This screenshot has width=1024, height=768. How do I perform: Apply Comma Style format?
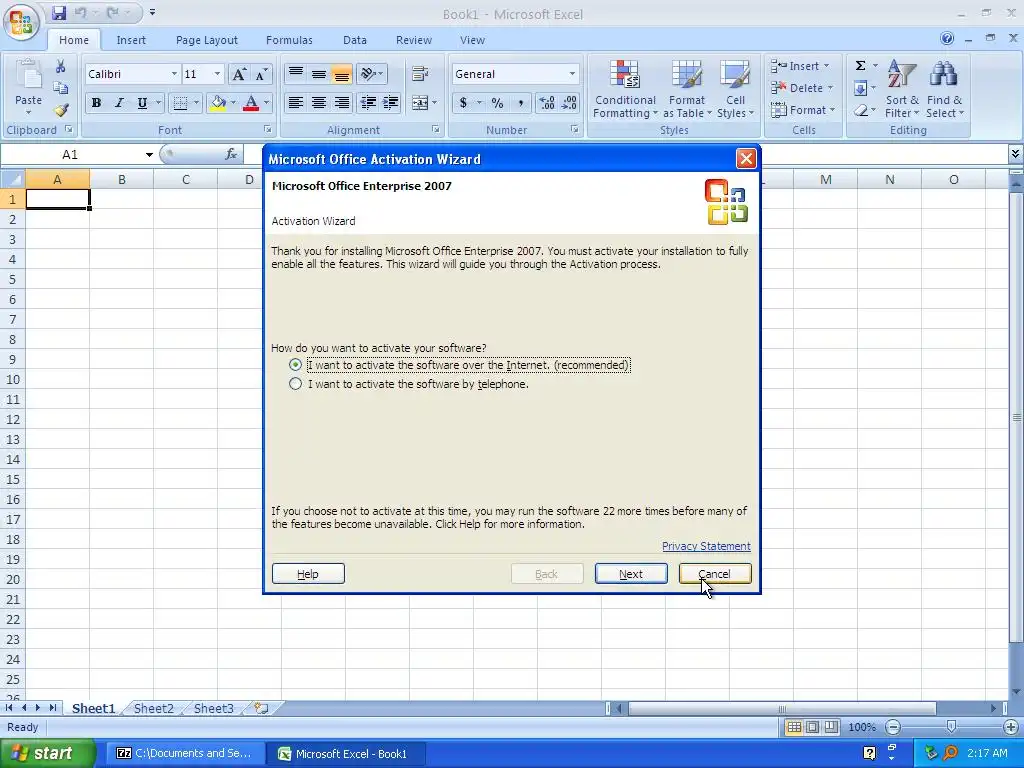point(520,103)
